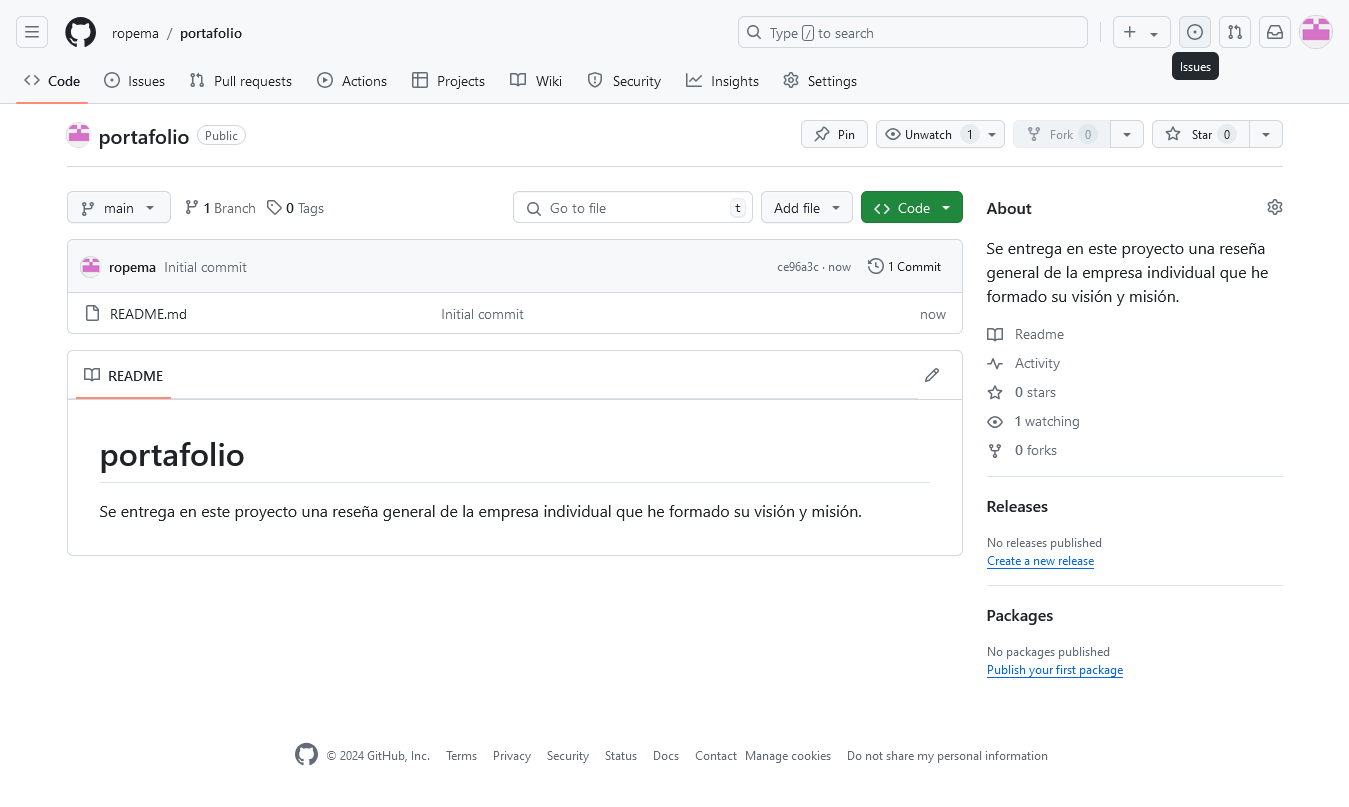
Task: Open commit hash ce96a3c
Action: [798, 267]
